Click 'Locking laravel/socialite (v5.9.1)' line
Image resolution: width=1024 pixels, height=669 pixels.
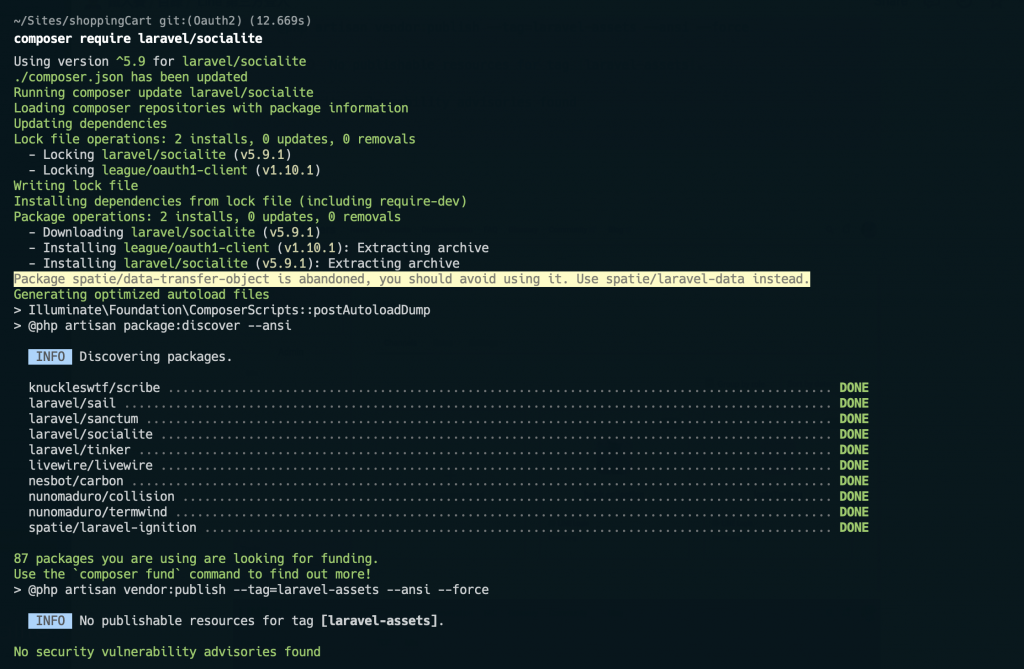[160, 155]
